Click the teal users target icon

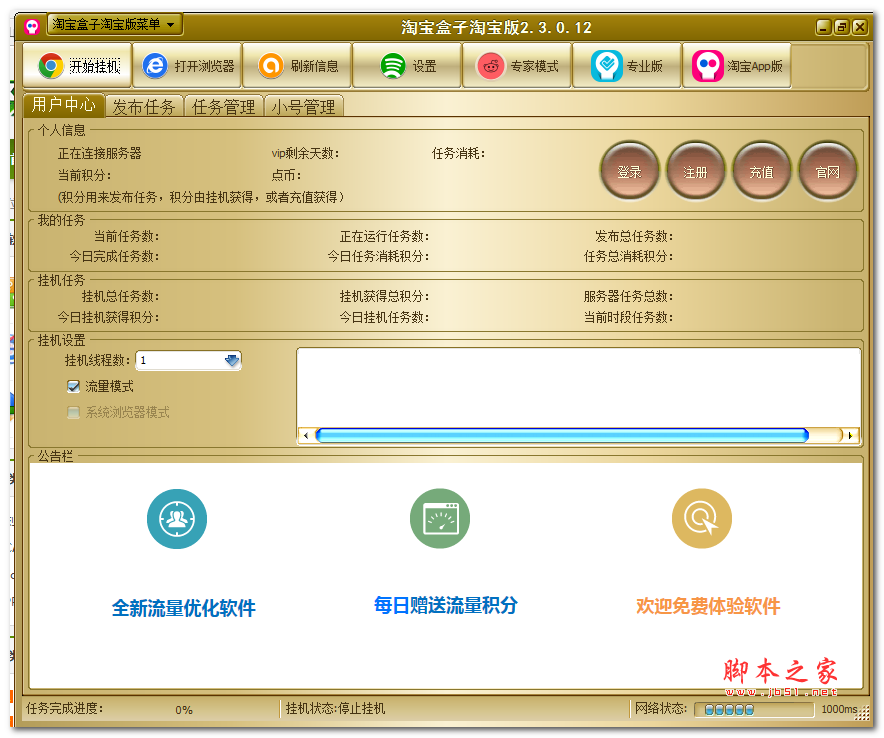177,519
